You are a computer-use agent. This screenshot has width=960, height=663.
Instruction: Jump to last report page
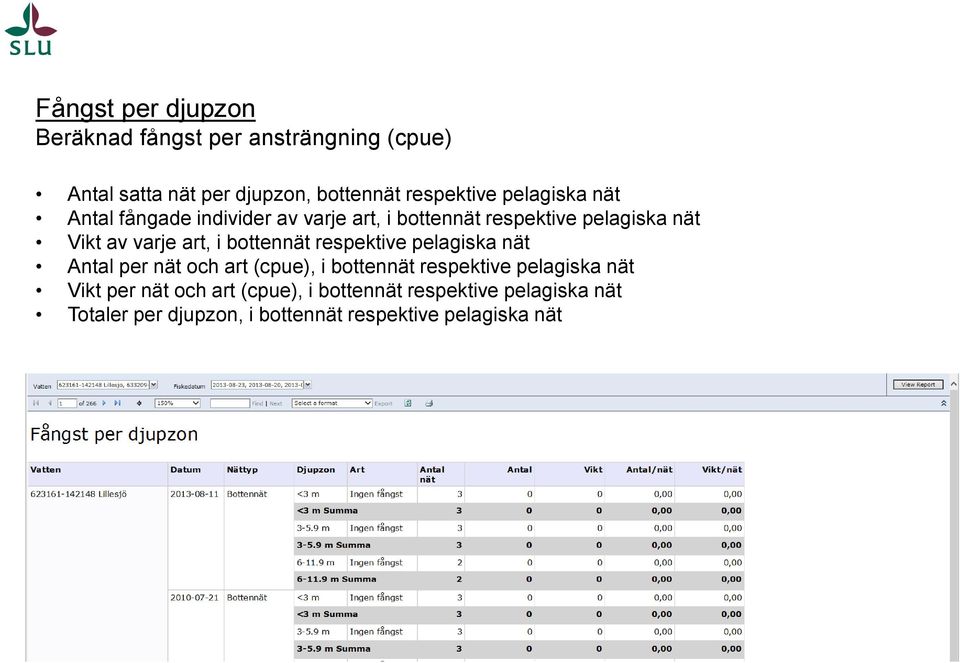[118, 403]
